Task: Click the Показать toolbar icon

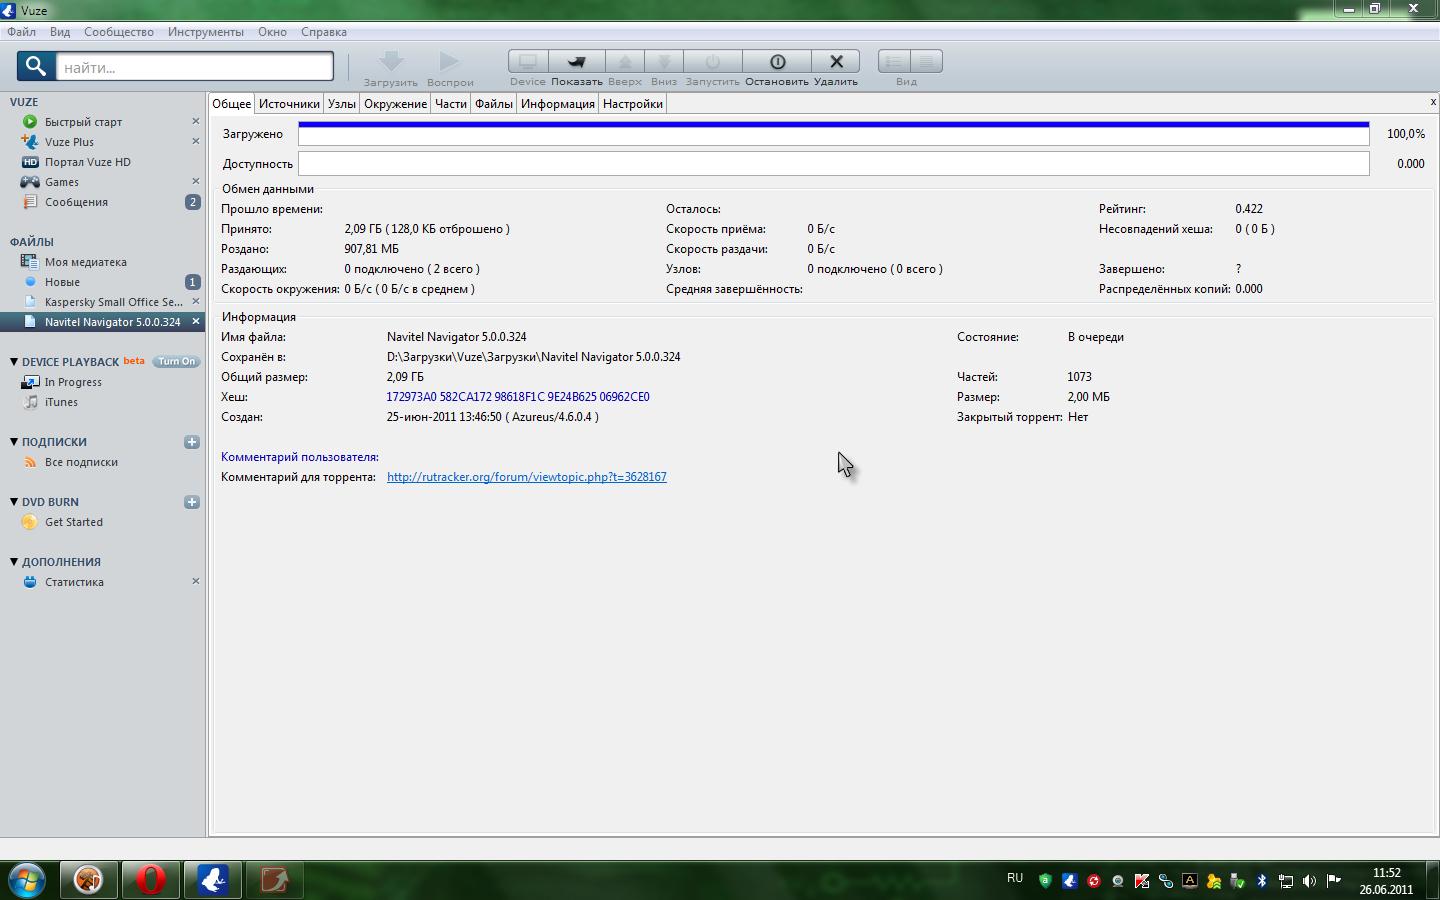Action: pyautogui.click(x=577, y=62)
